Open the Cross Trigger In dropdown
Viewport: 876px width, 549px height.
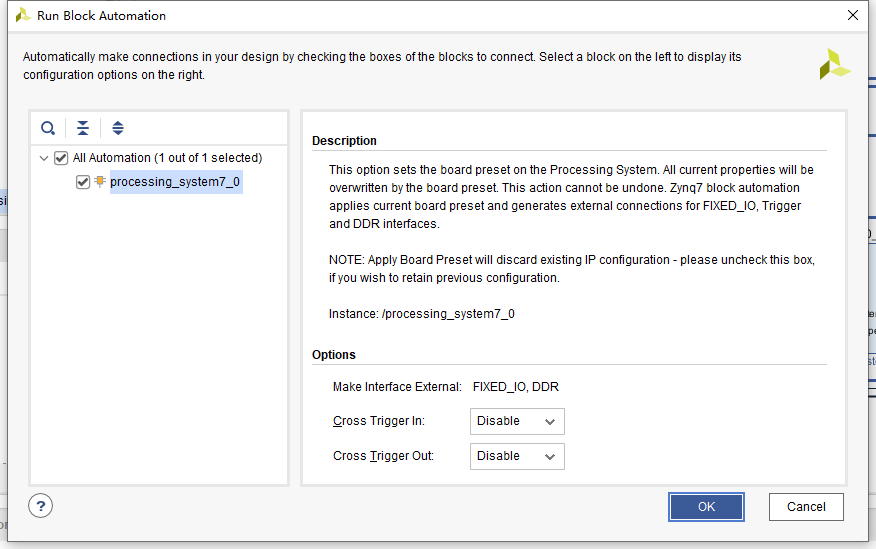click(x=517, y=421)
